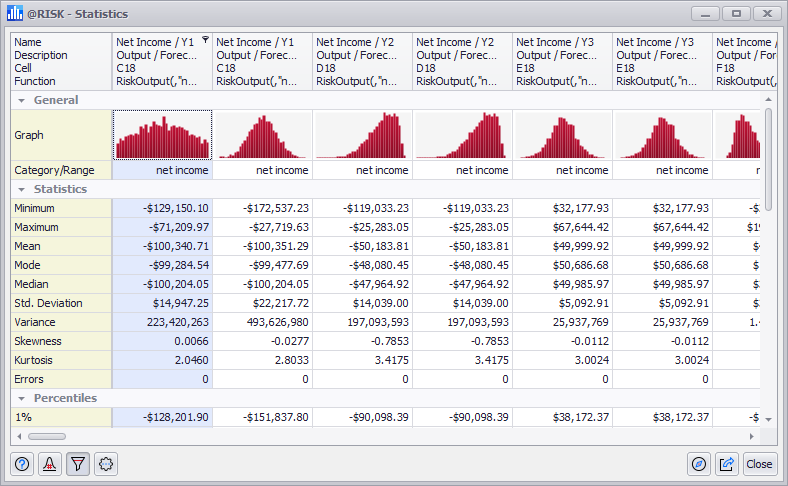Click the distribution graph icon in bottom toolbar
The width and height of the screenshot is (788, 486).
tap(50, 464)
